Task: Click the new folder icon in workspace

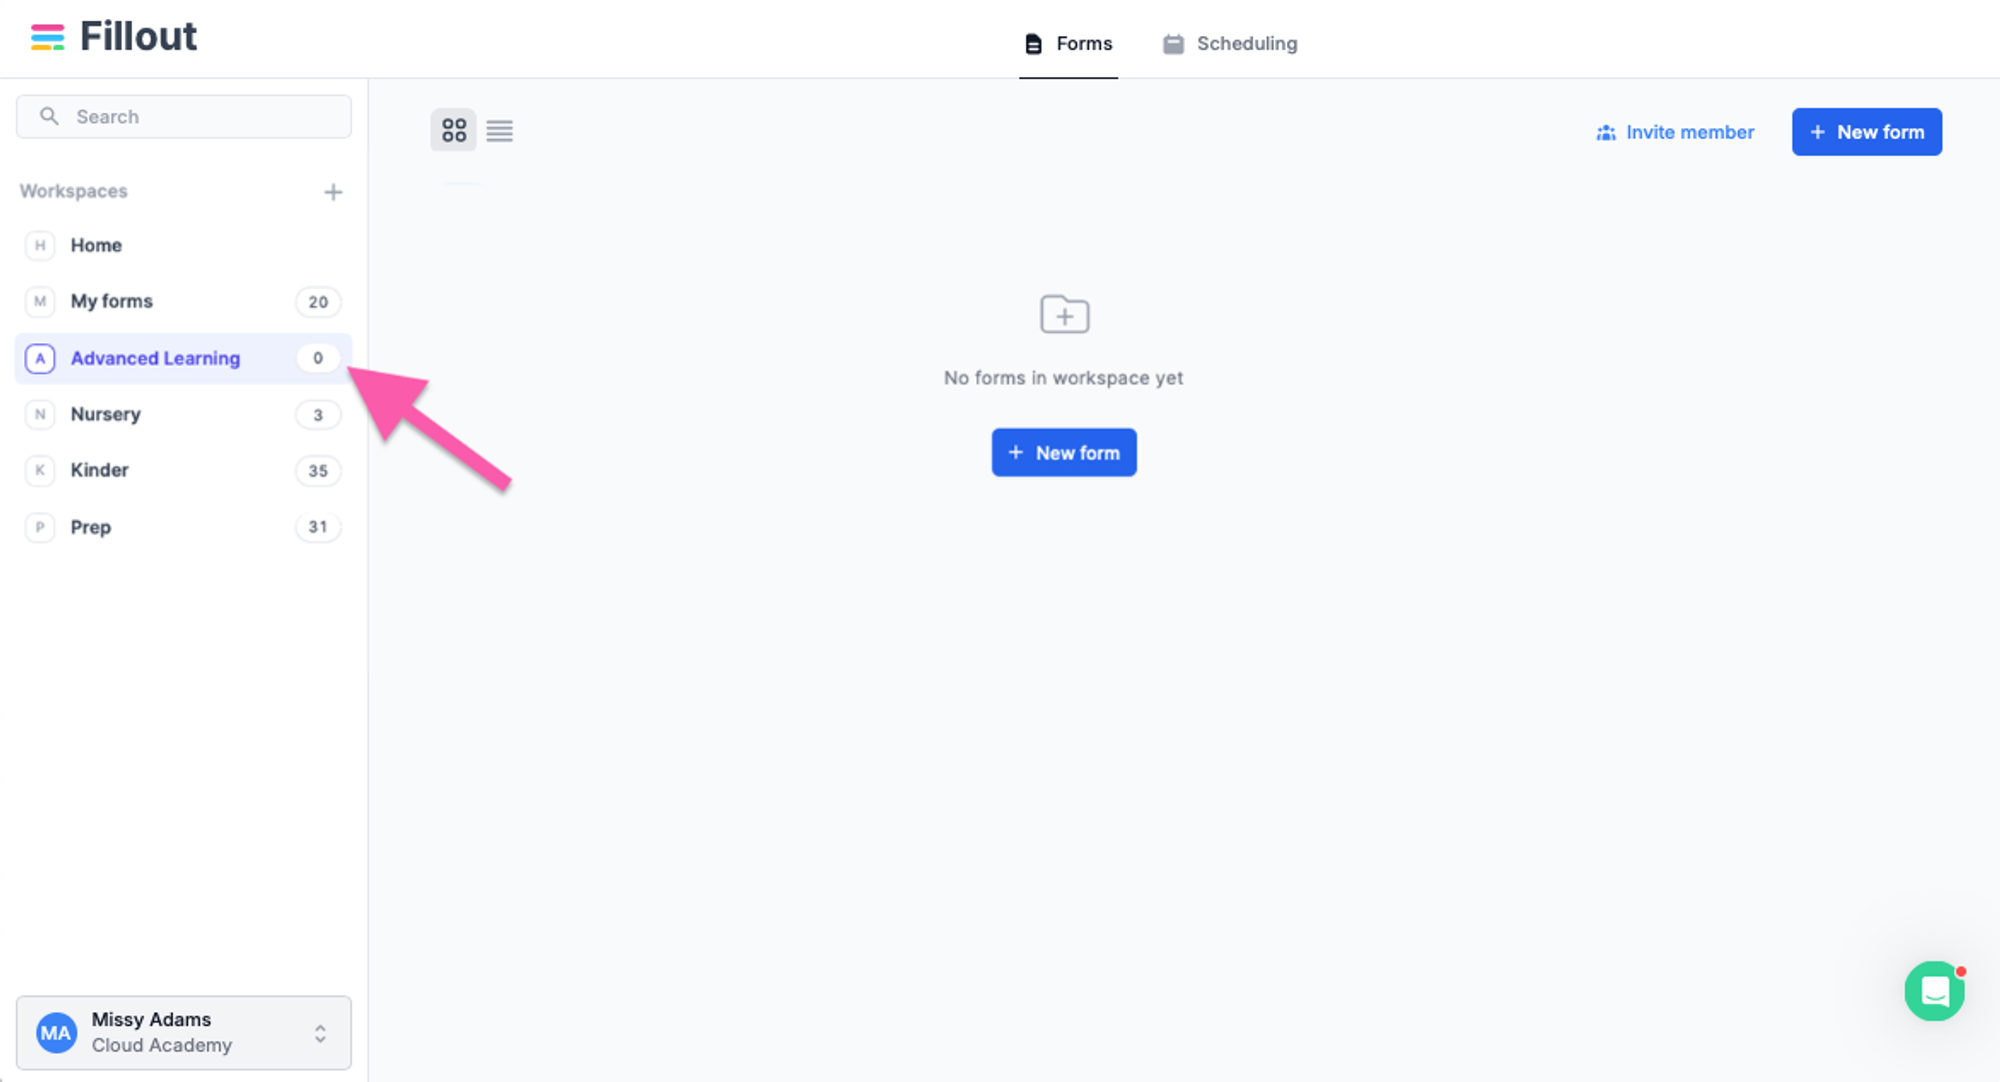Action: point(1065,314)
